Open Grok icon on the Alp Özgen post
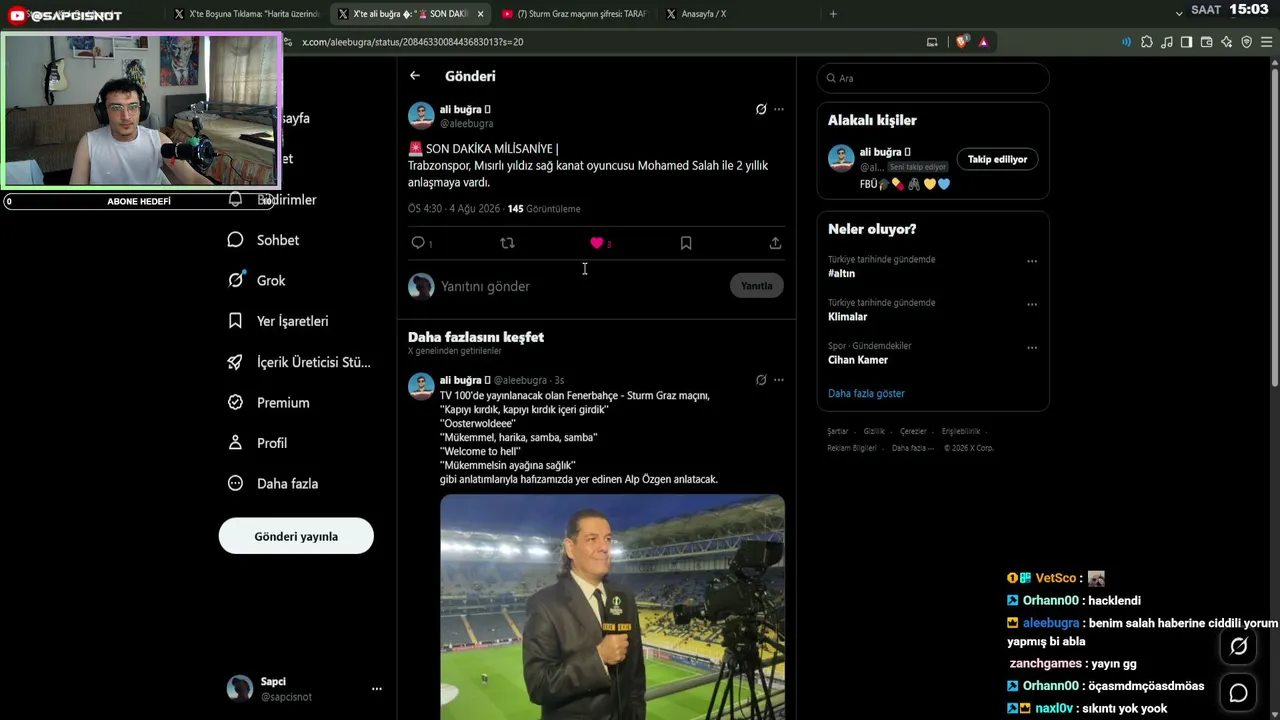This screenshot has width=1280, height=720. pos(761,380)
